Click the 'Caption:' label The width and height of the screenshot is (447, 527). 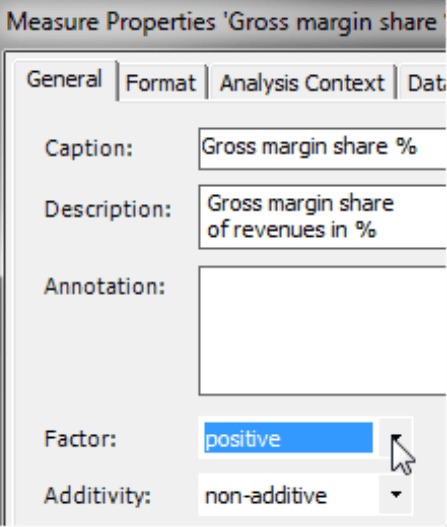click(x=89, y=148)
